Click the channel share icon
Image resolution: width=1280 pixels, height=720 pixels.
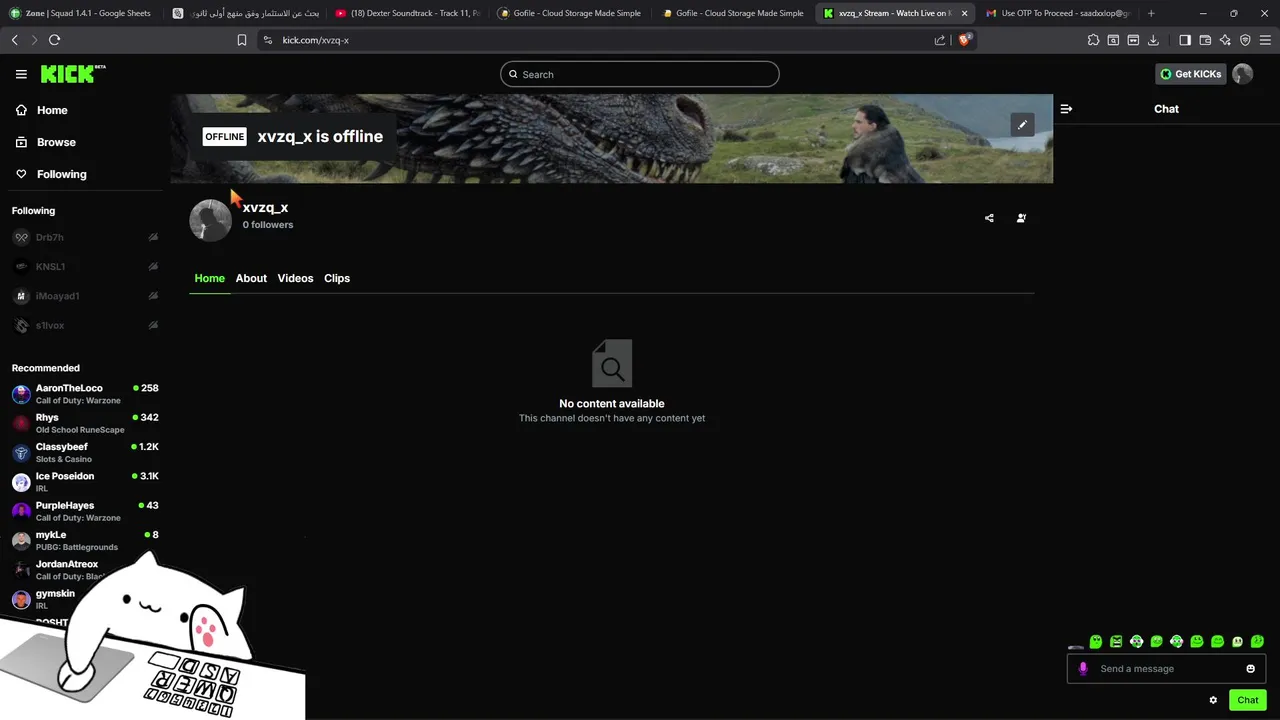(989, 218)
